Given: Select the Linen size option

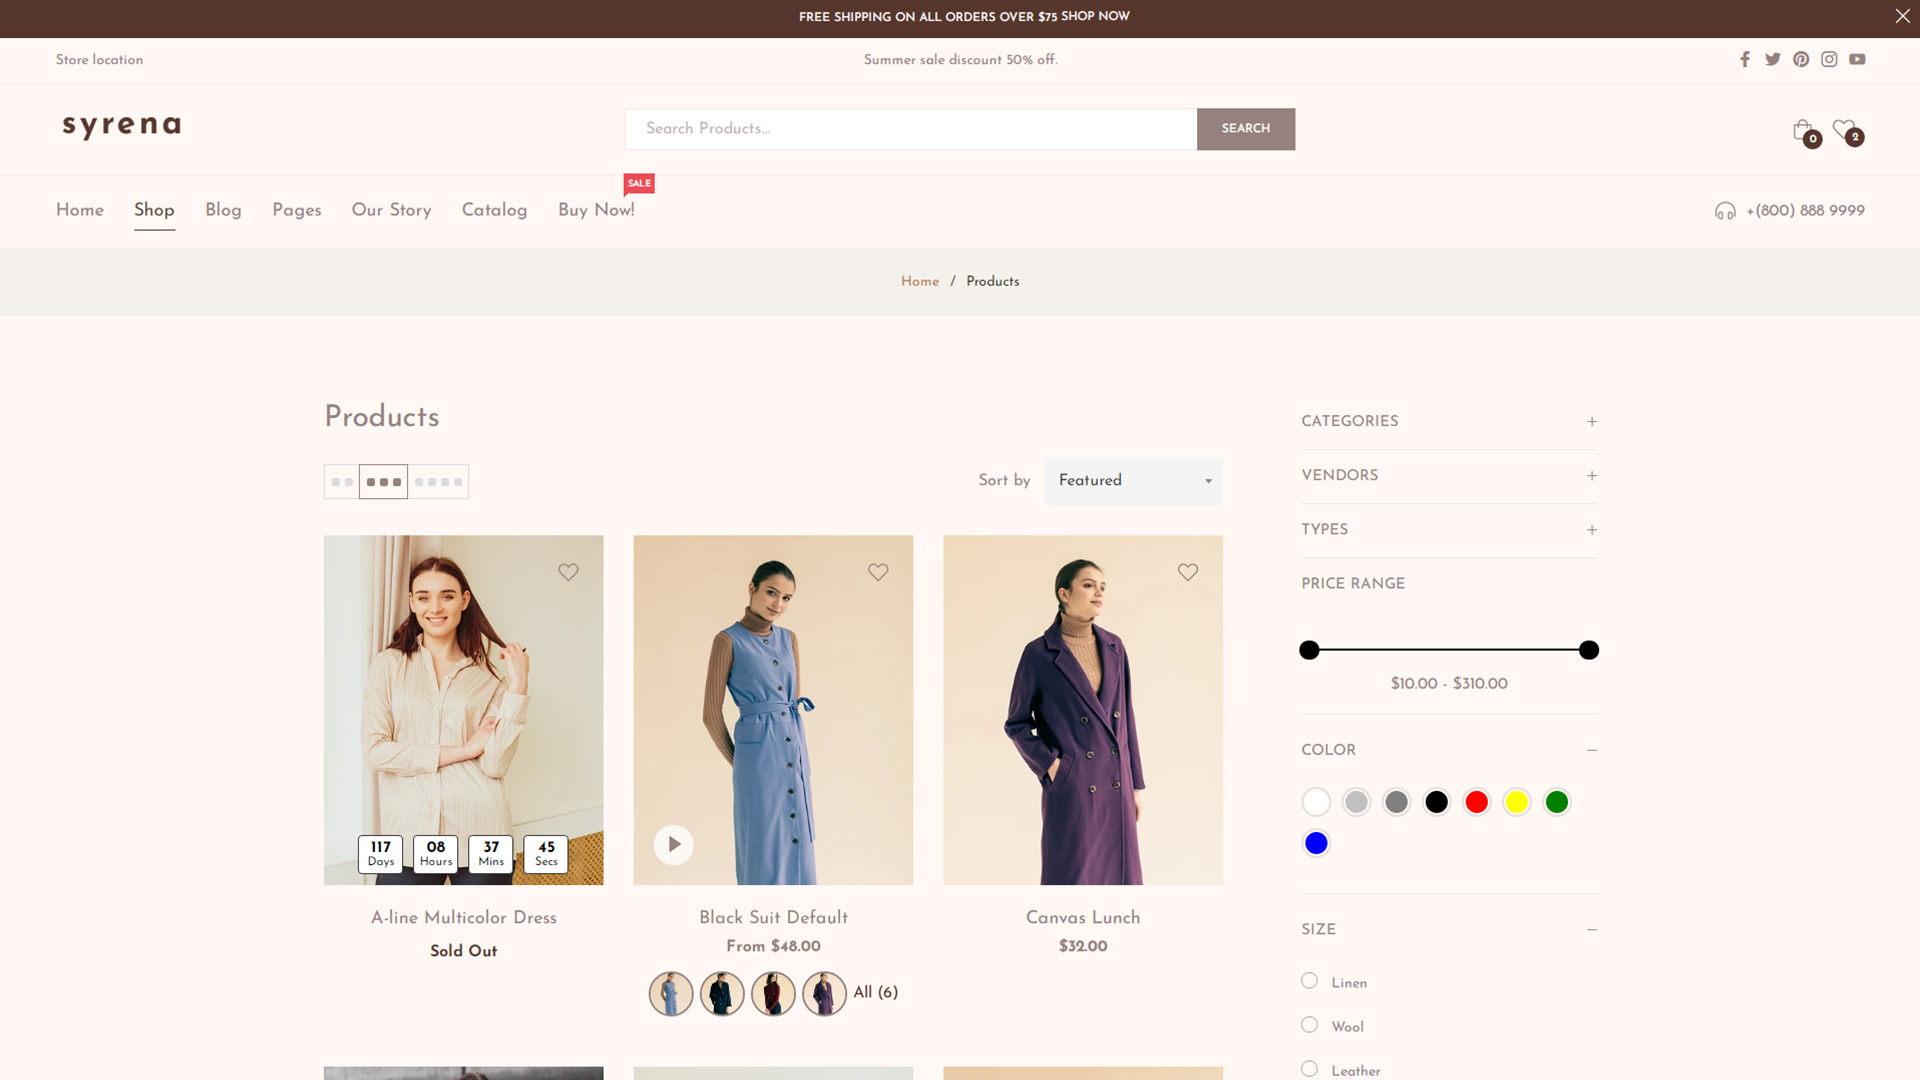Looking at the screenshot, I should pyautogui.click(x=1309, y=981).
